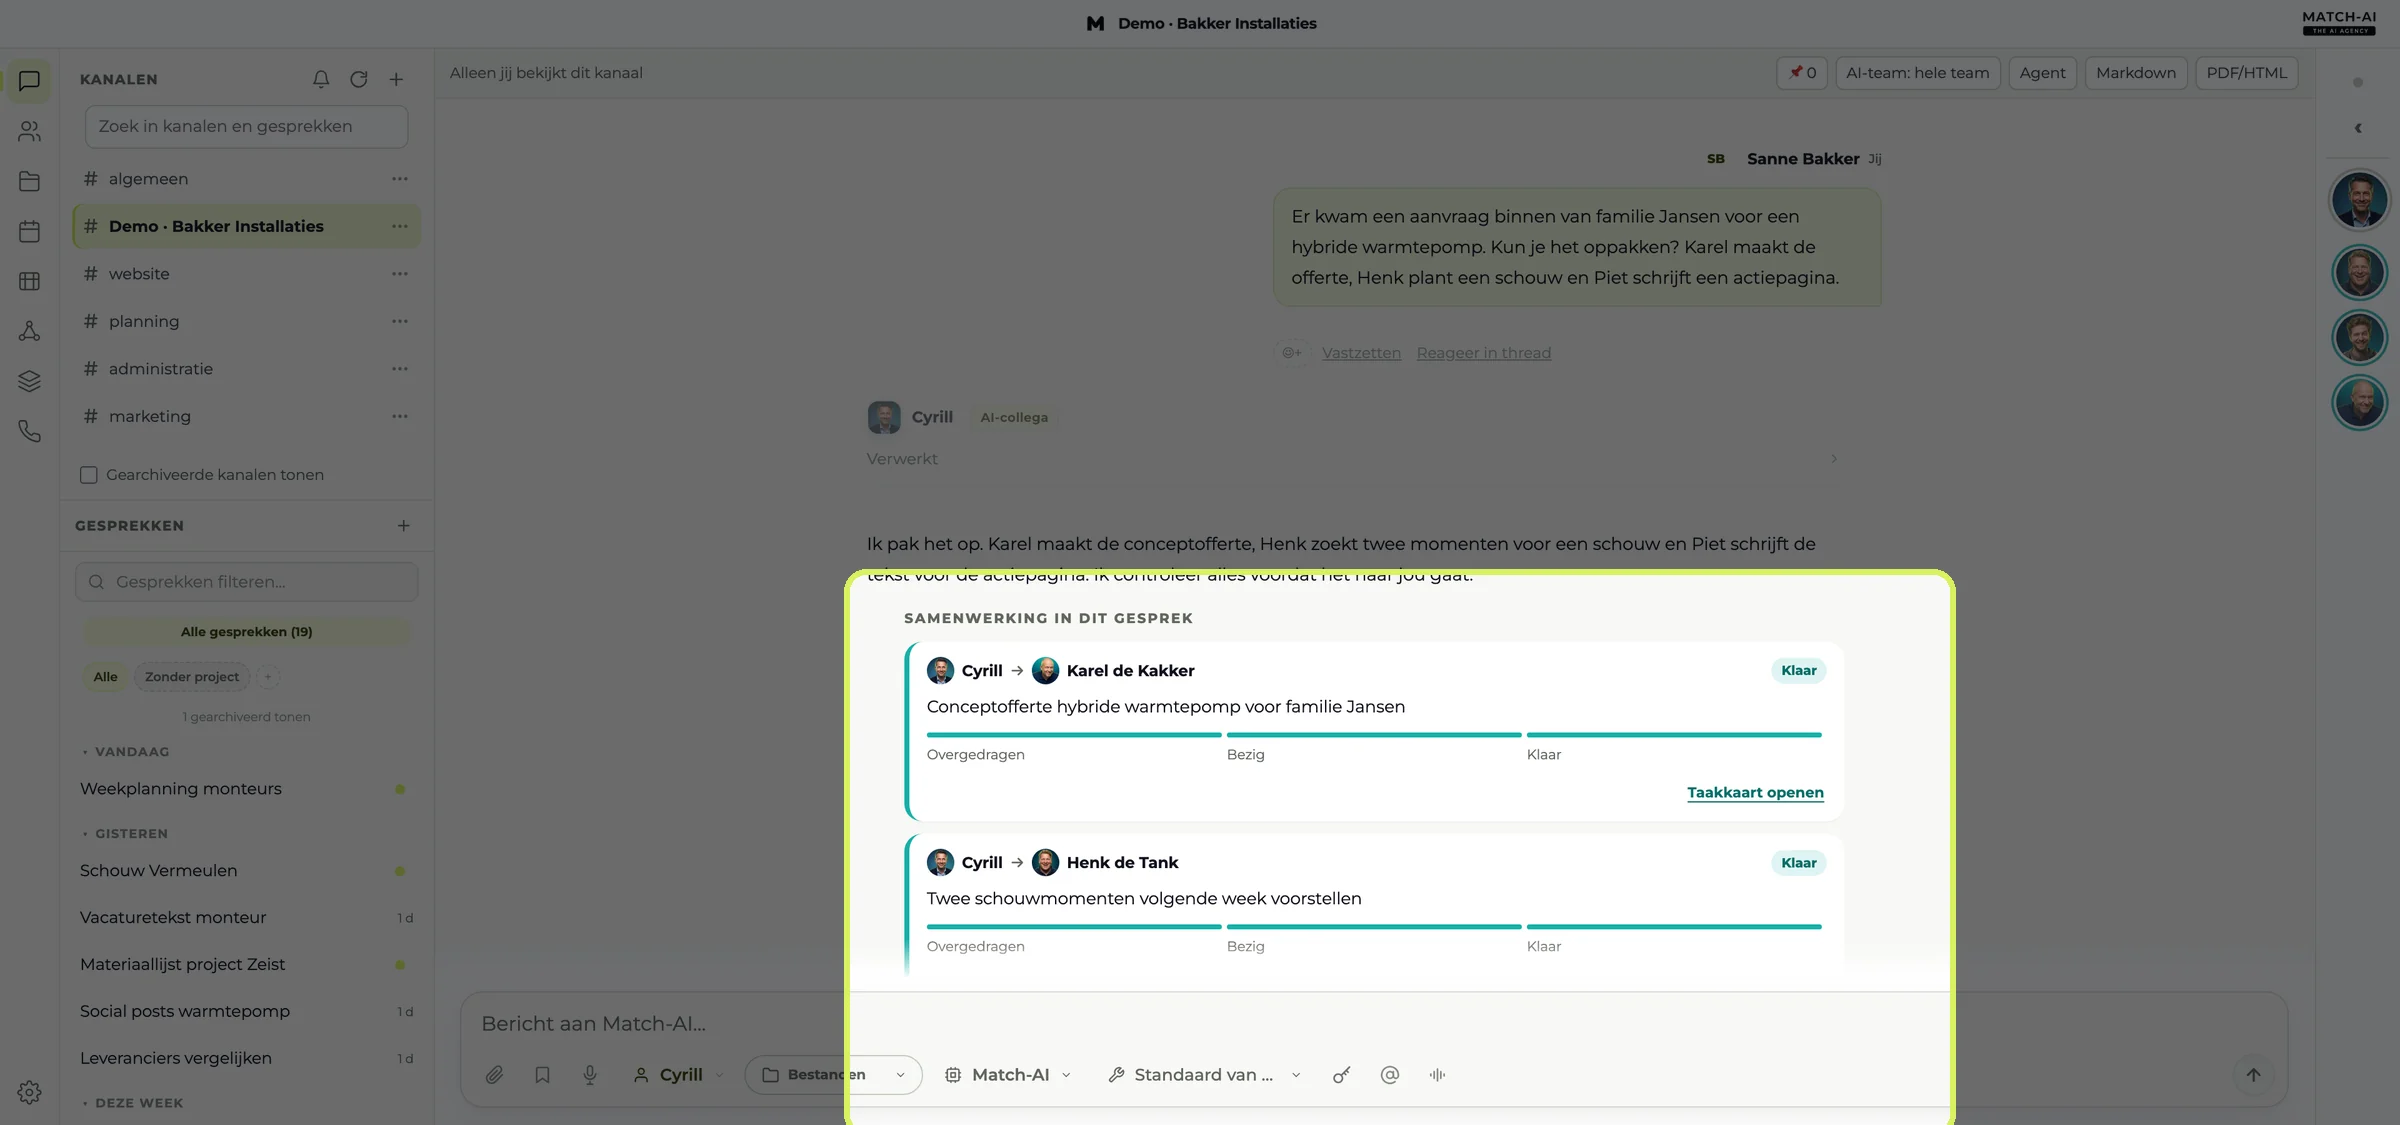Click the @ mention icon

pos(1390,1075)
